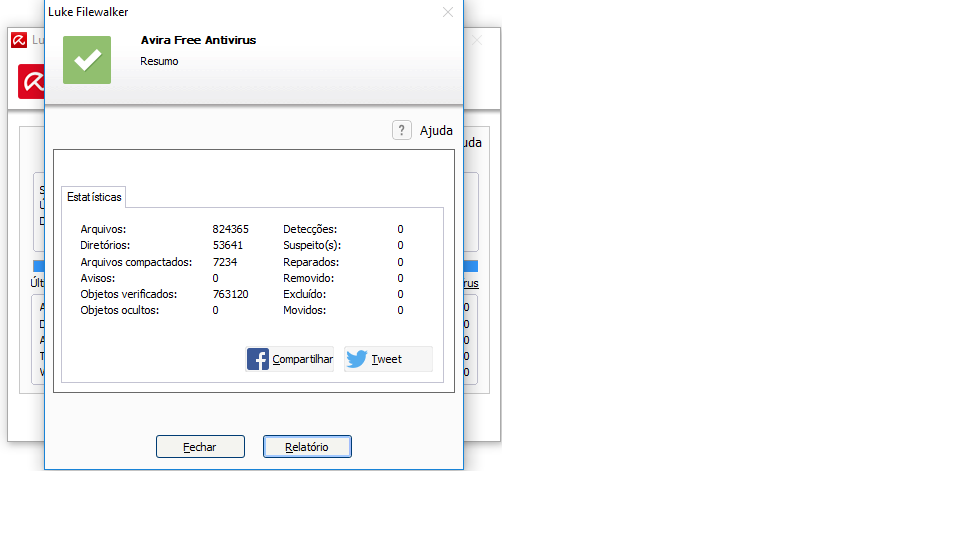Click the Arquivos value 824365
The image size is (960, 540).
[x=231, y=229]
